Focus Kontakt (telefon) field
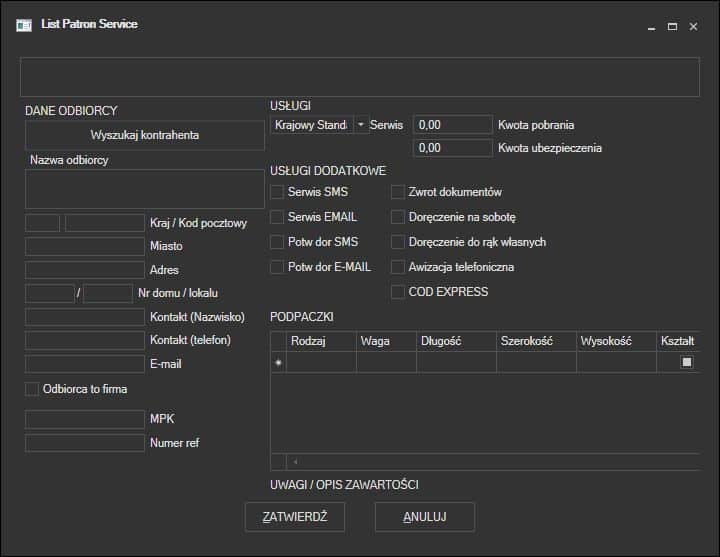Viewport: 720px width, 557px height. (85, 340)
